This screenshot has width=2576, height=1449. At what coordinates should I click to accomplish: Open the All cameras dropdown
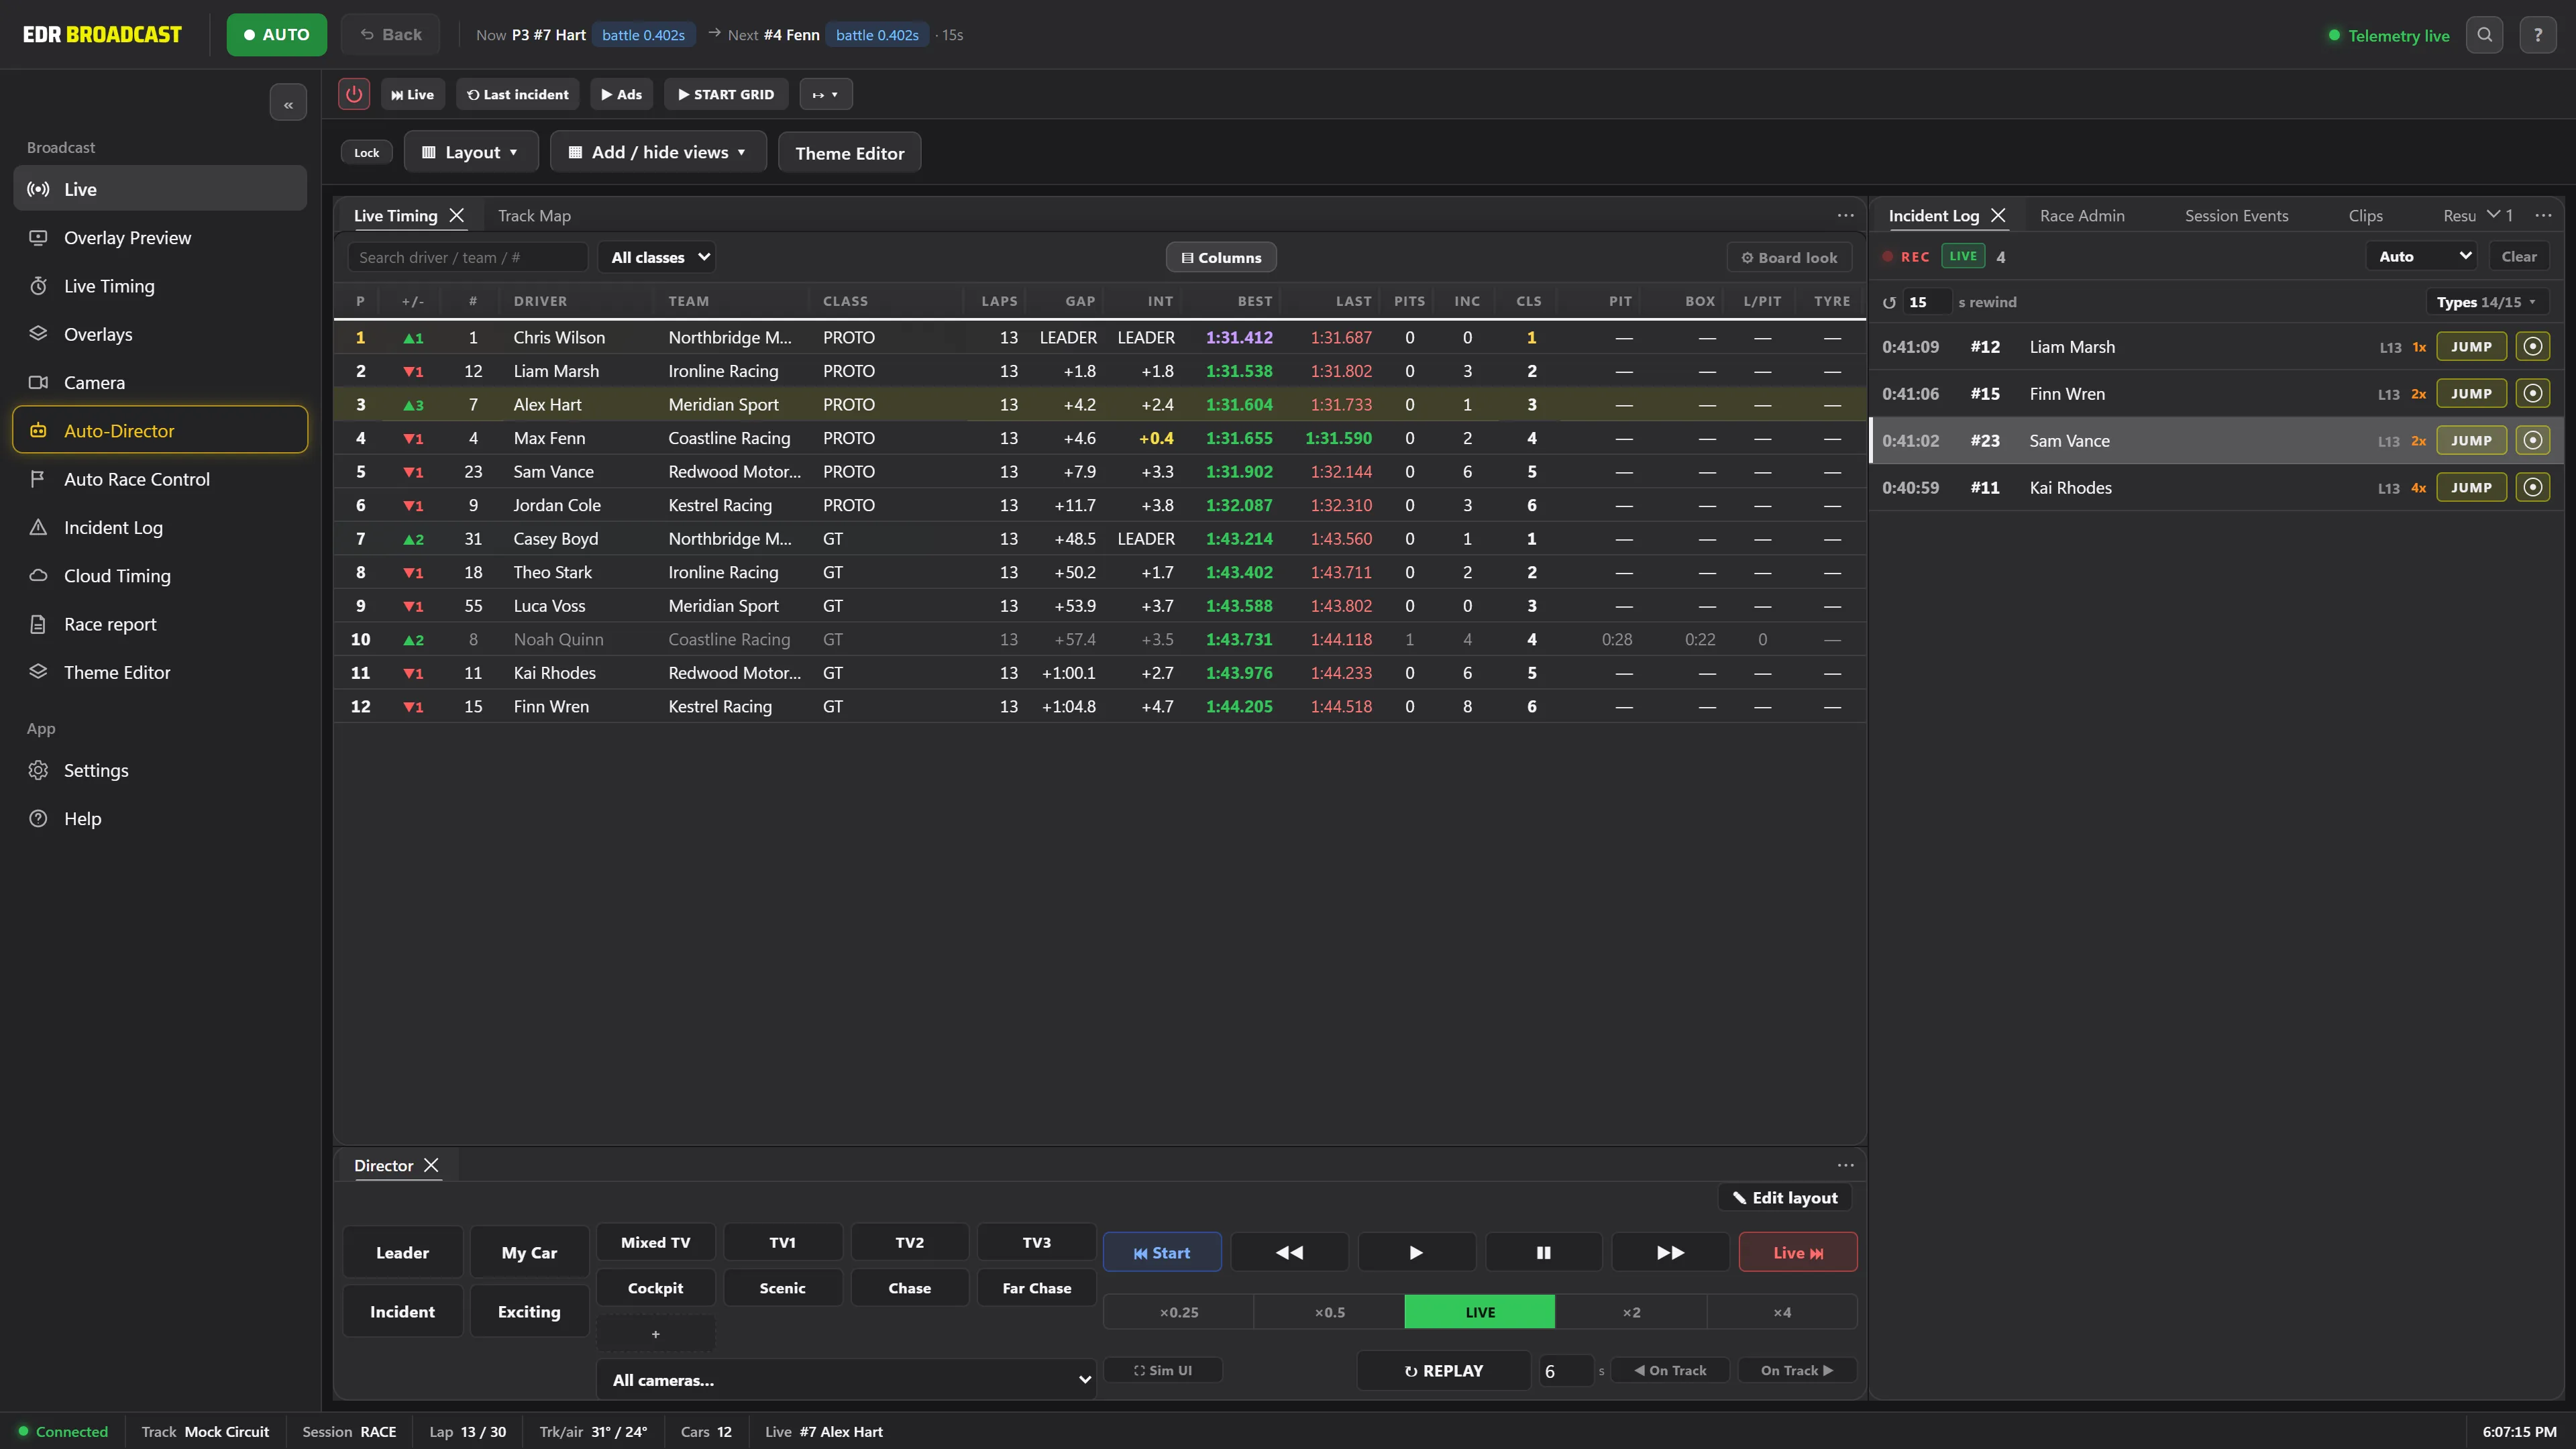click(846, 1380)
